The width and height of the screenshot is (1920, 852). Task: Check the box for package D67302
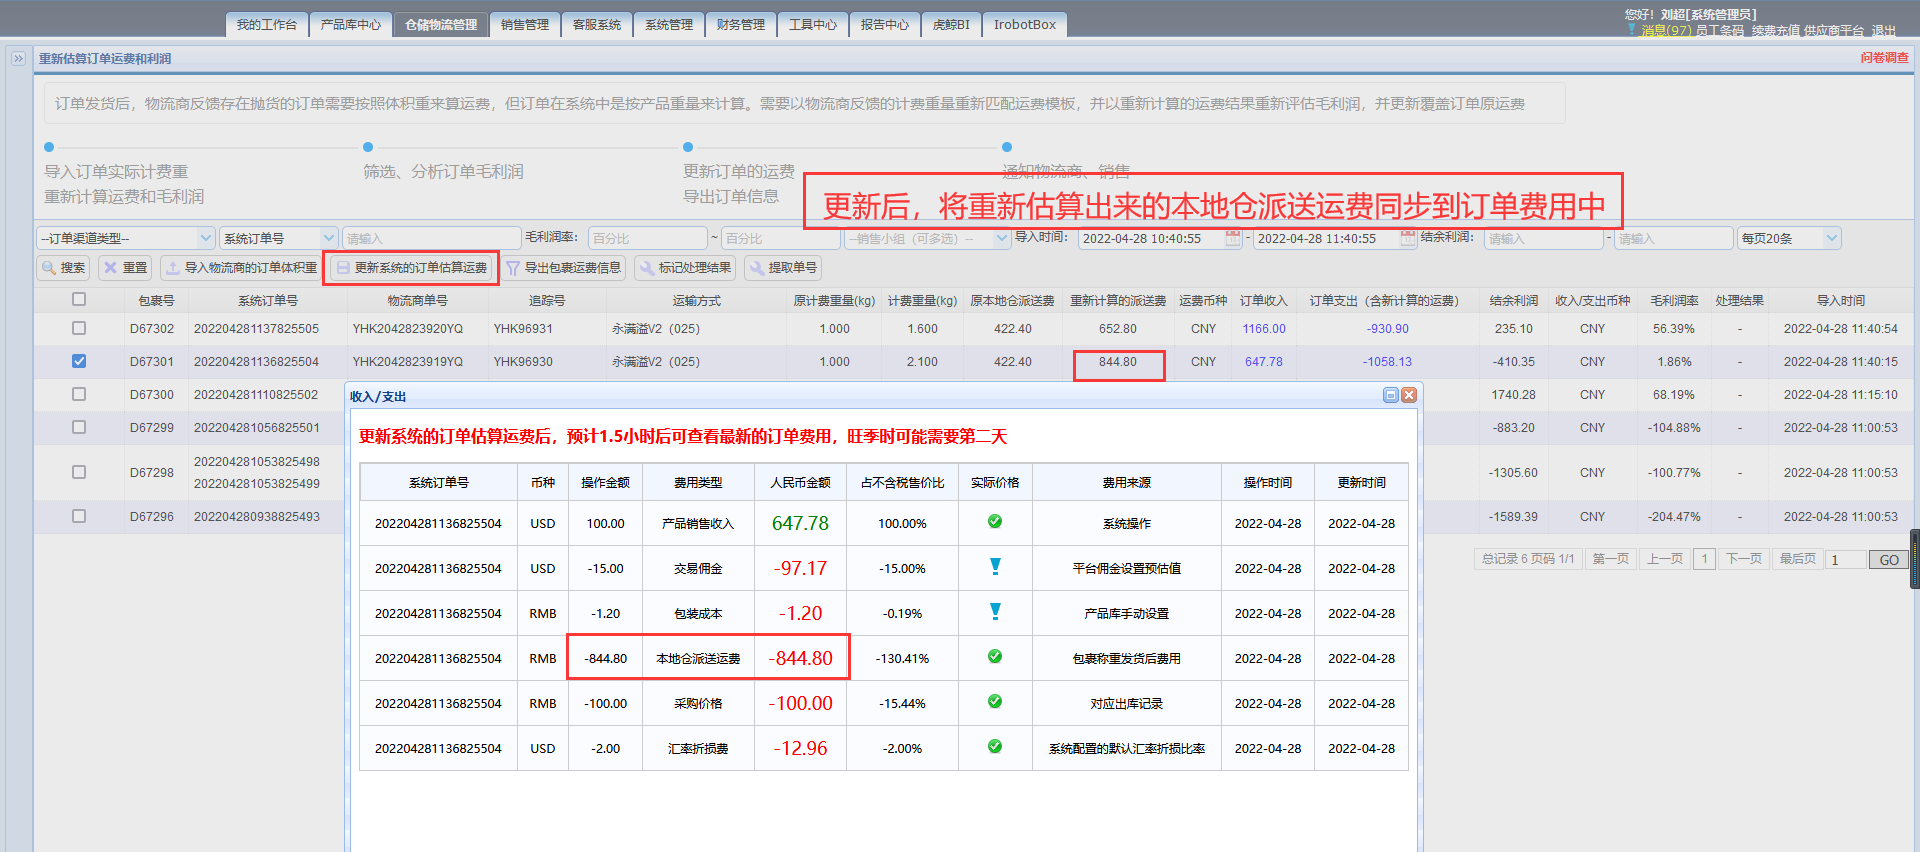coord(79,328)
